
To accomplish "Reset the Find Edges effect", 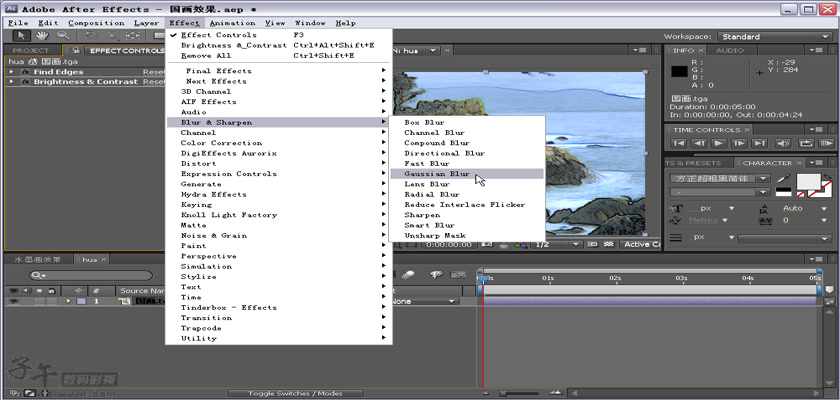I will click(153, 72).
